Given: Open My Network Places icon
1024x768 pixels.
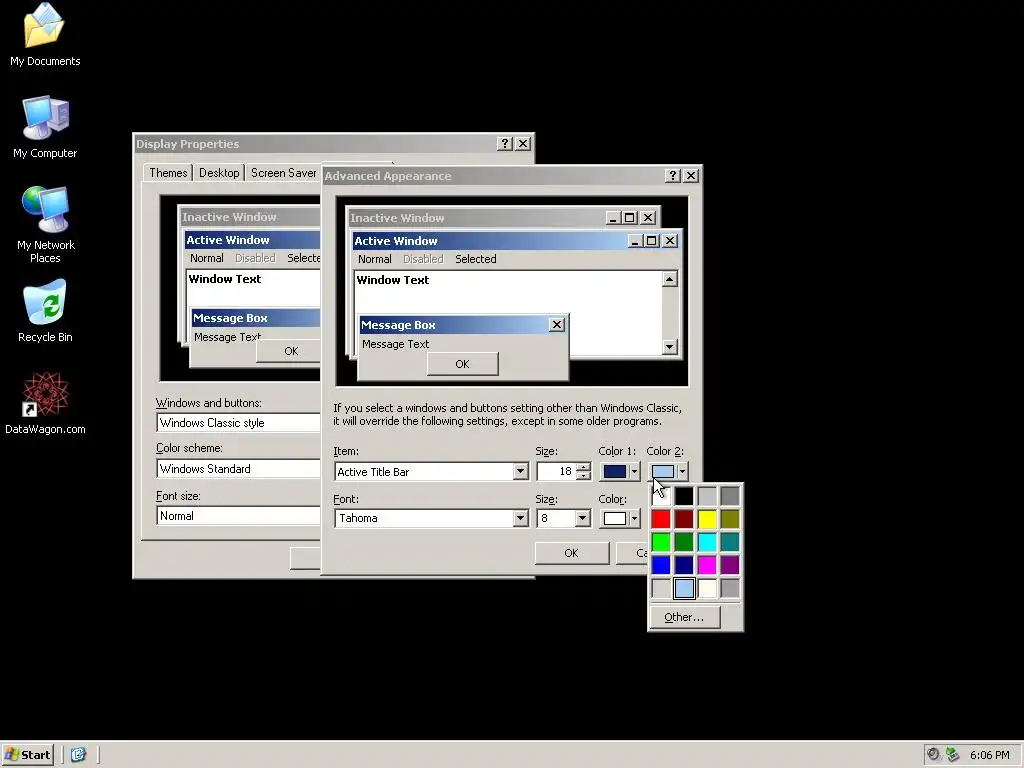Looking at the screenshot, I should coord(45,224).
